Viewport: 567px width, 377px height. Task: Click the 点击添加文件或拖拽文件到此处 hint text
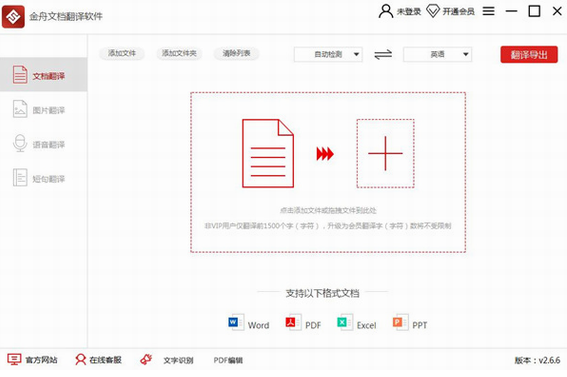[x=328, y=210]
